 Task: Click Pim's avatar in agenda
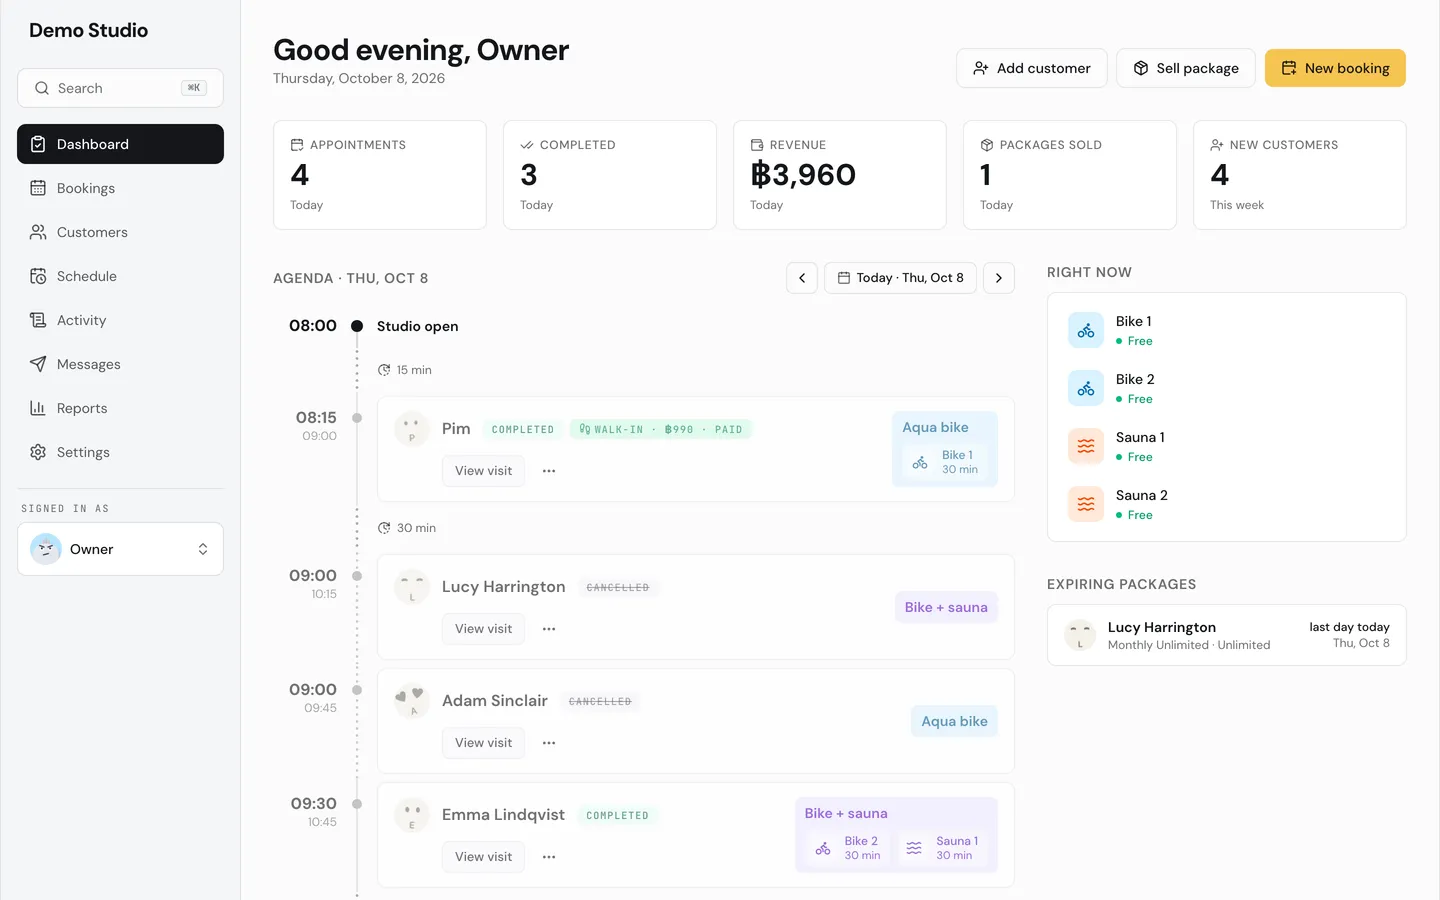tap(412, 429)
